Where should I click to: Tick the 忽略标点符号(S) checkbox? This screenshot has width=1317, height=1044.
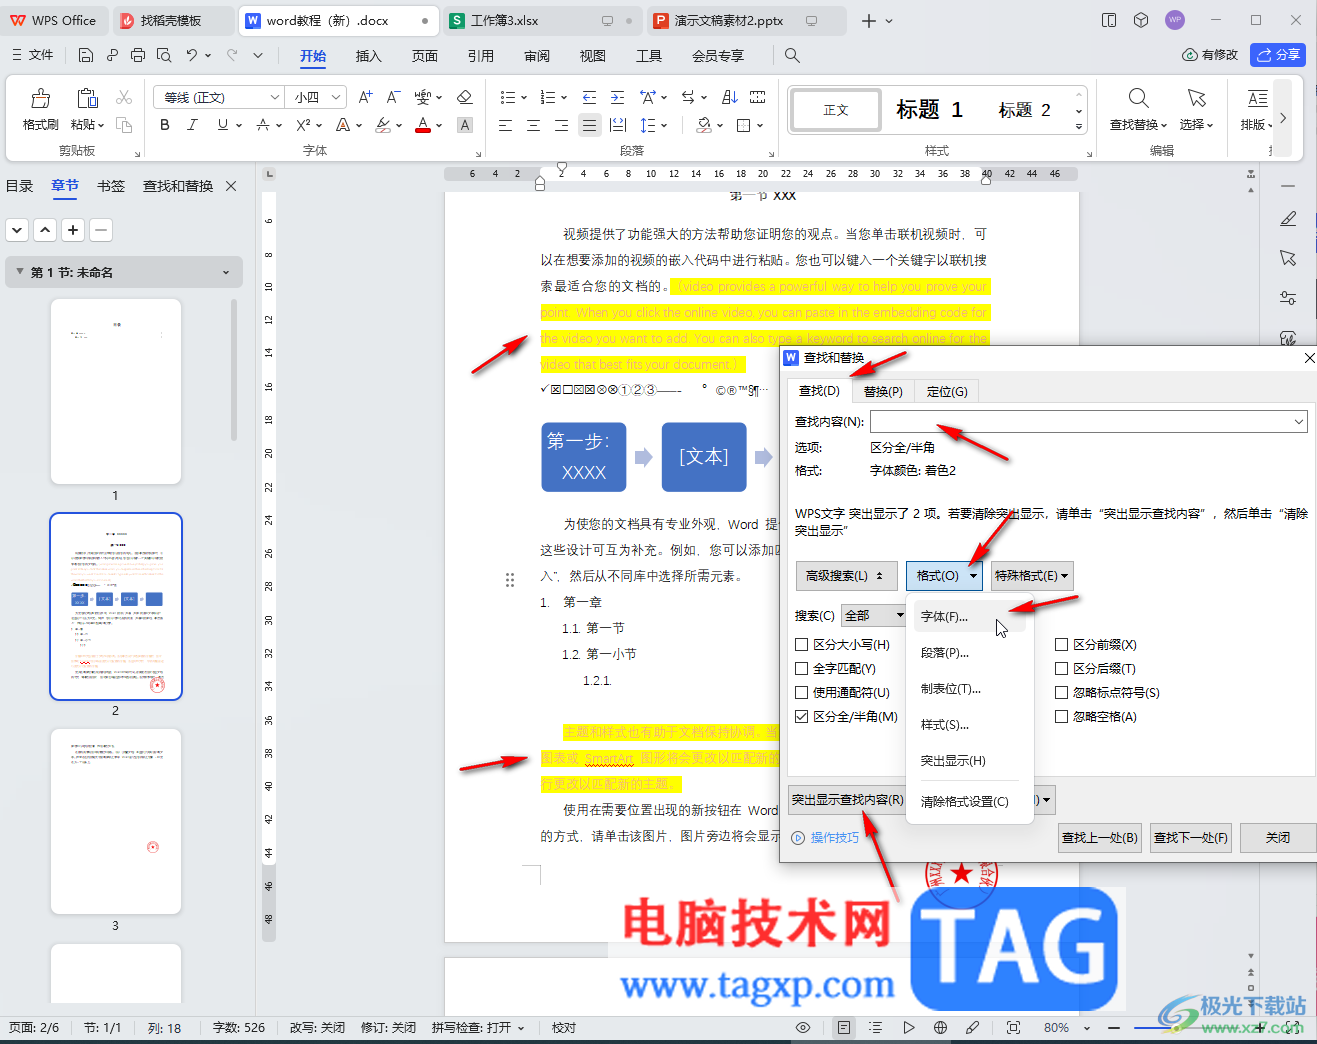[x=1062, y=693]
